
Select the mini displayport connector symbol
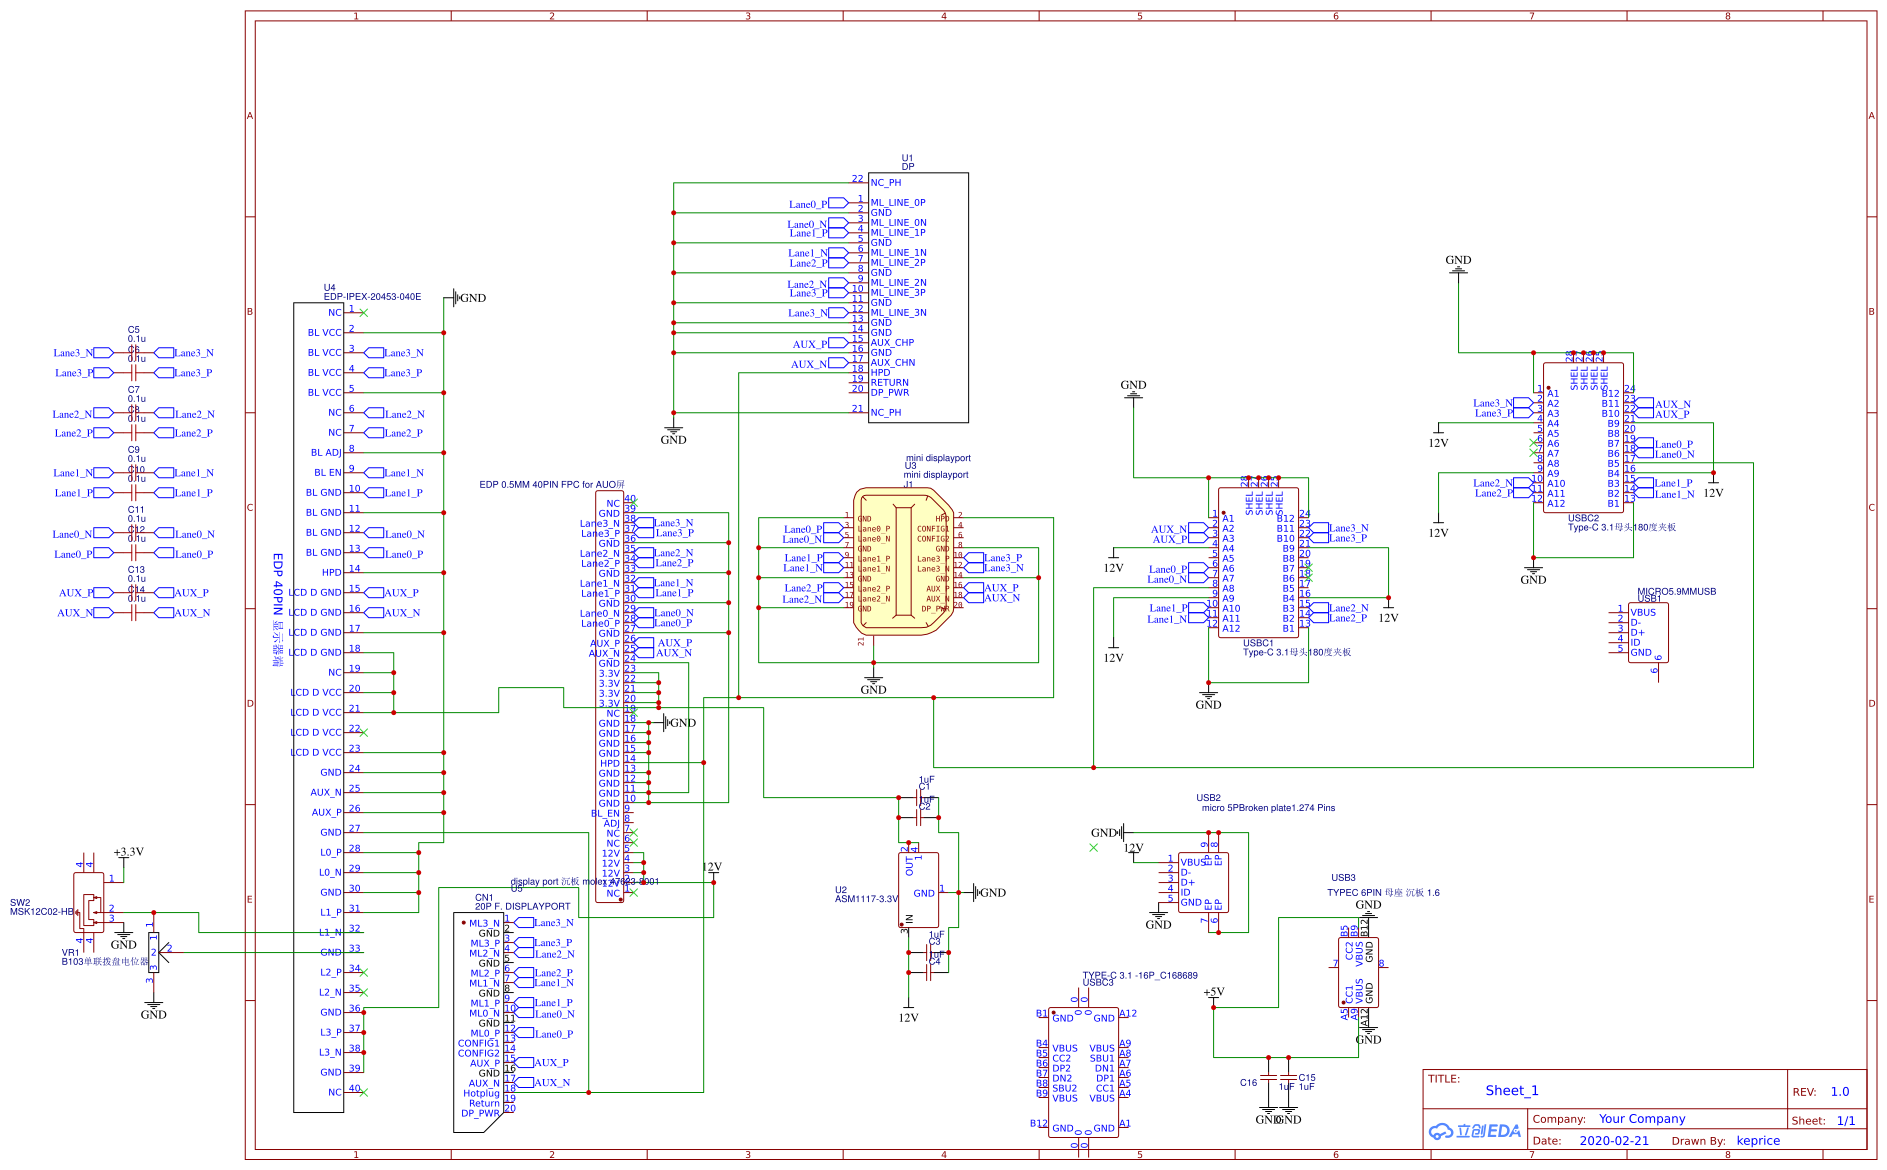point(903,562)
